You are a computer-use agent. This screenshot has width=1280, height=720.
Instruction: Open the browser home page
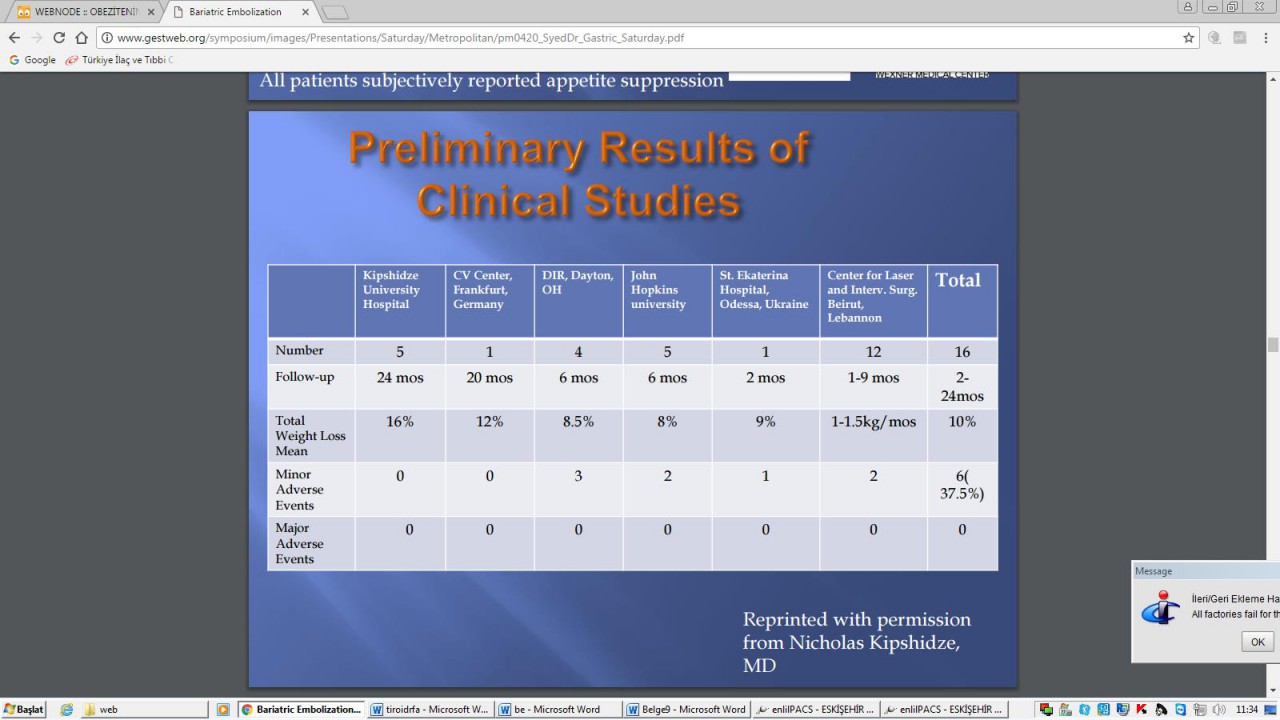click(x=82, y=38)
